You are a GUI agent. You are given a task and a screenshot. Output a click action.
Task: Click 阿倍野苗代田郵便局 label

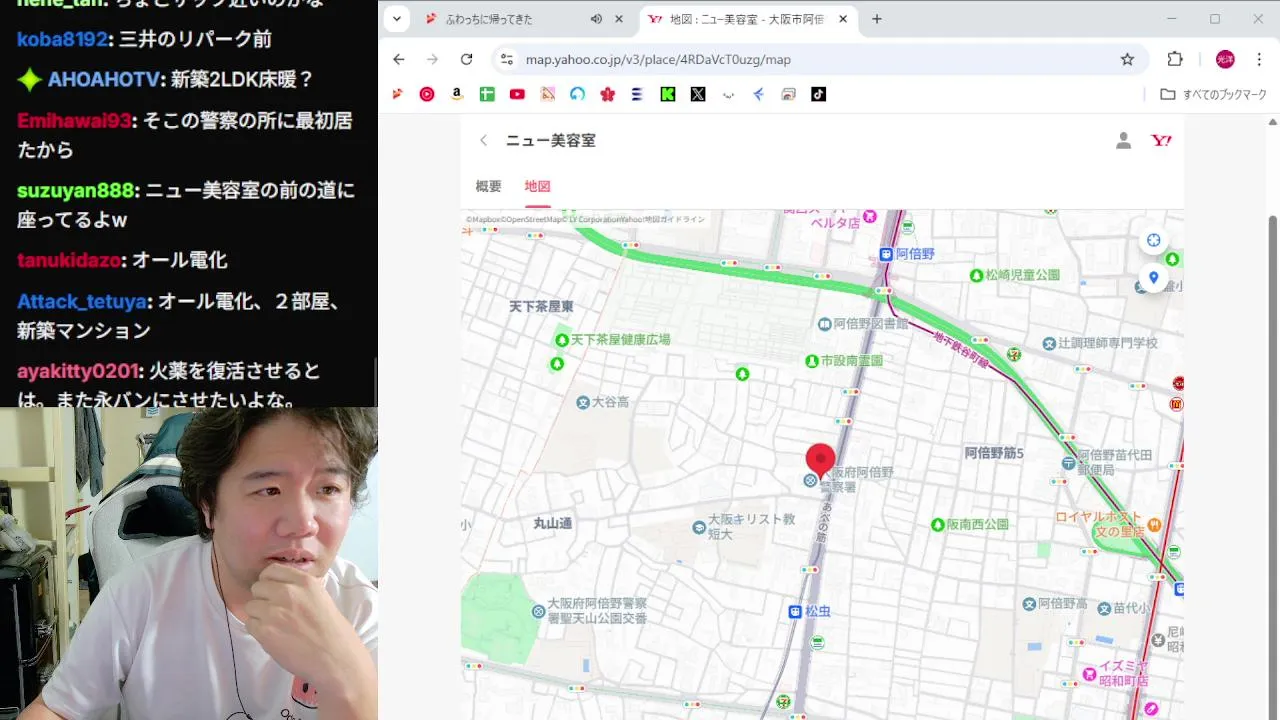tap(1115, 462)
